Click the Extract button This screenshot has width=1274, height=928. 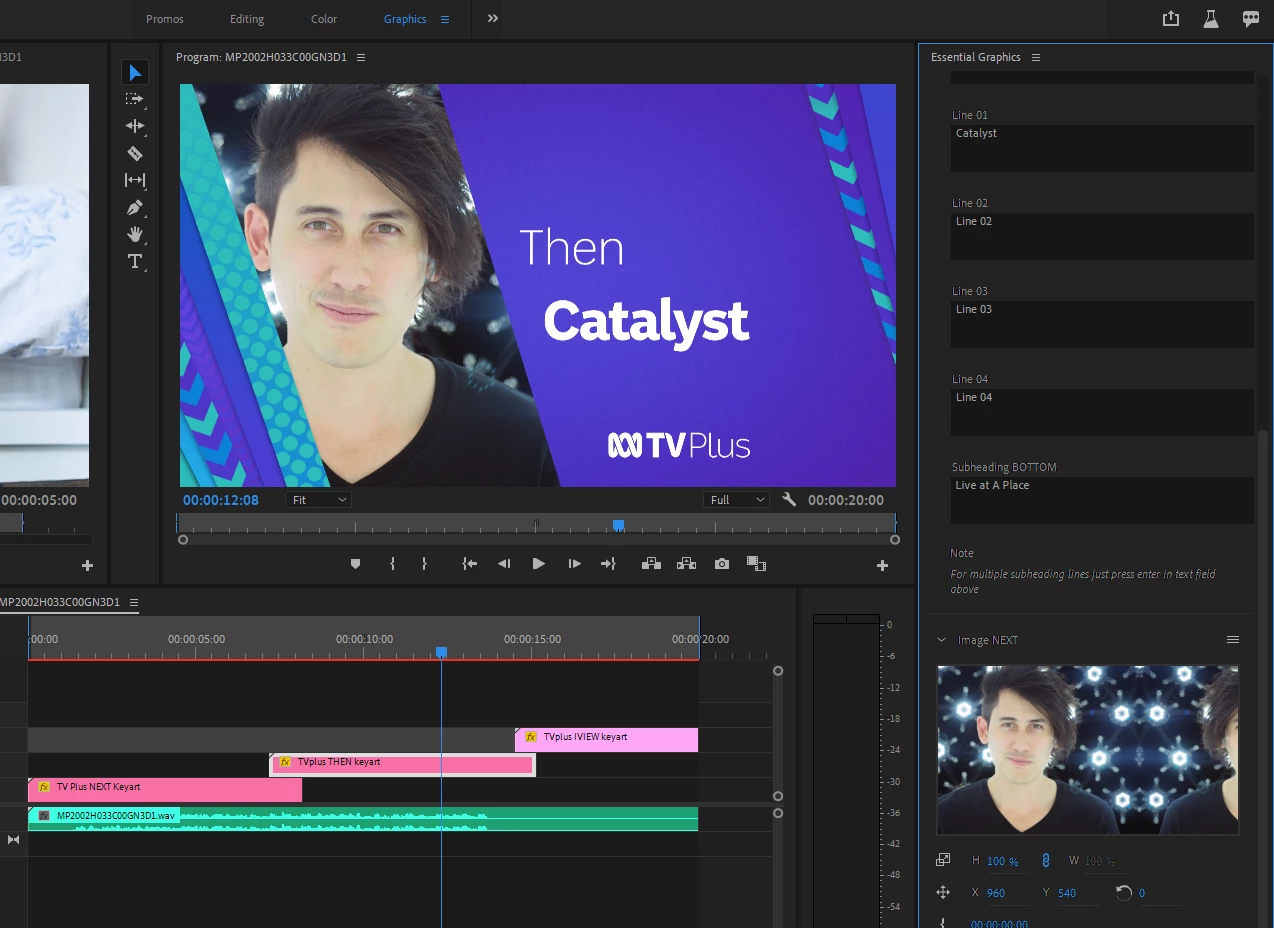686,564
